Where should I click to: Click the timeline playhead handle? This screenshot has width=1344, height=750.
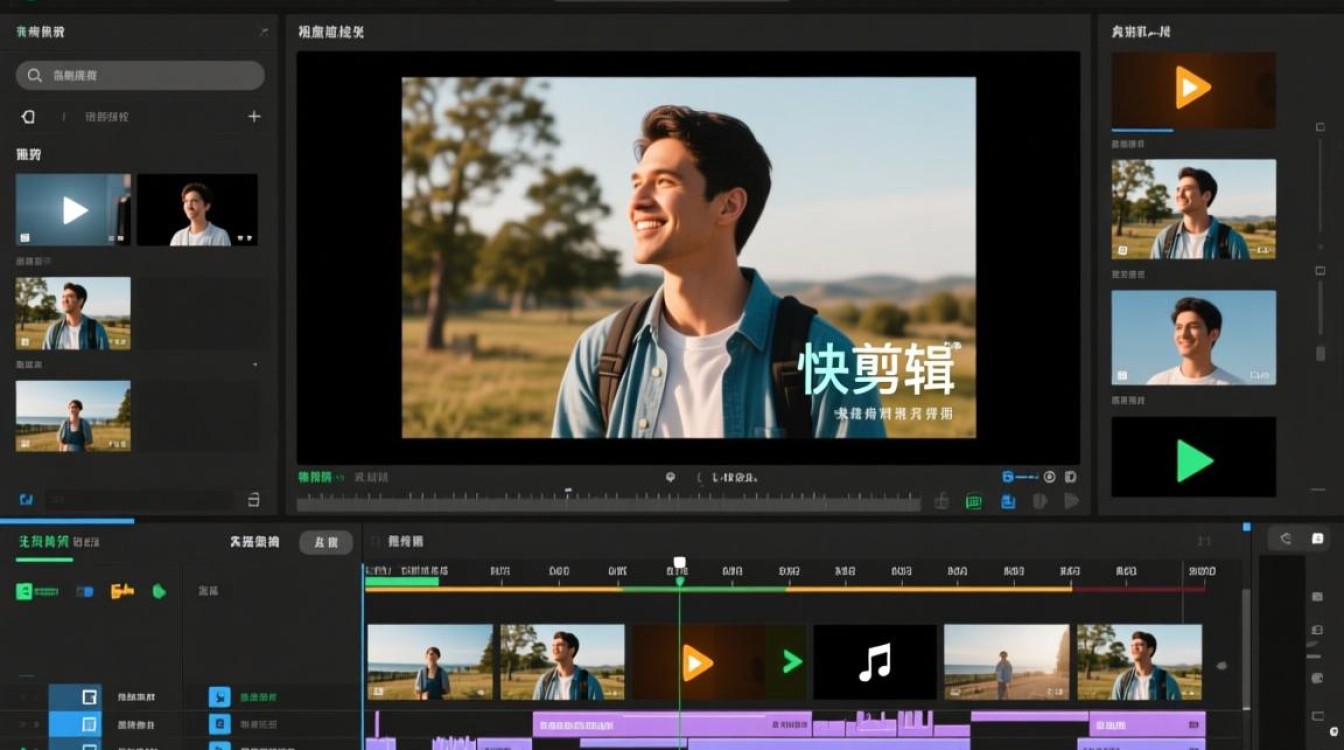[680, 563]
